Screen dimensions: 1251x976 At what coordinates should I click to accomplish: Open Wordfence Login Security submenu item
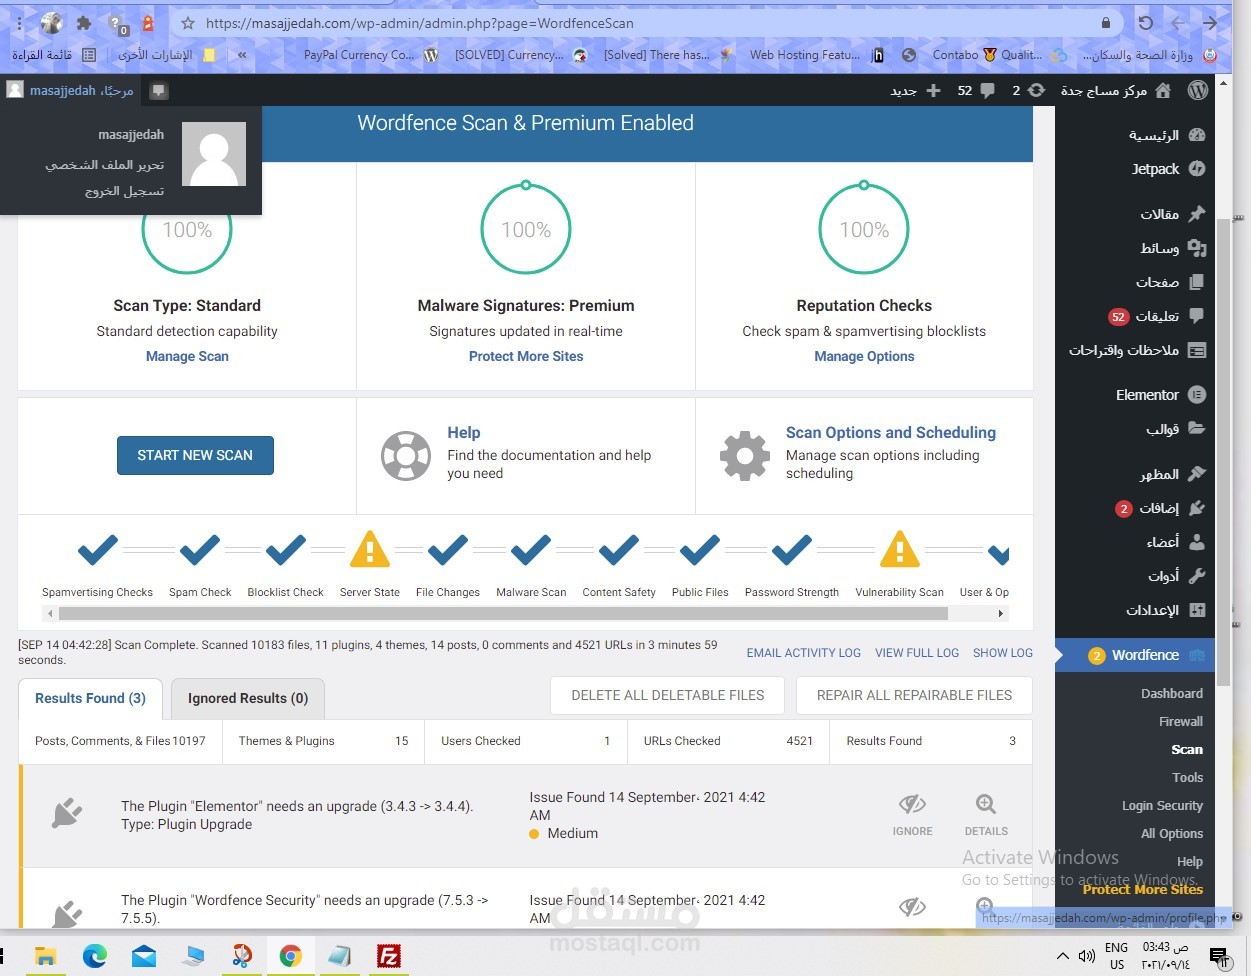coord(1162,805)
